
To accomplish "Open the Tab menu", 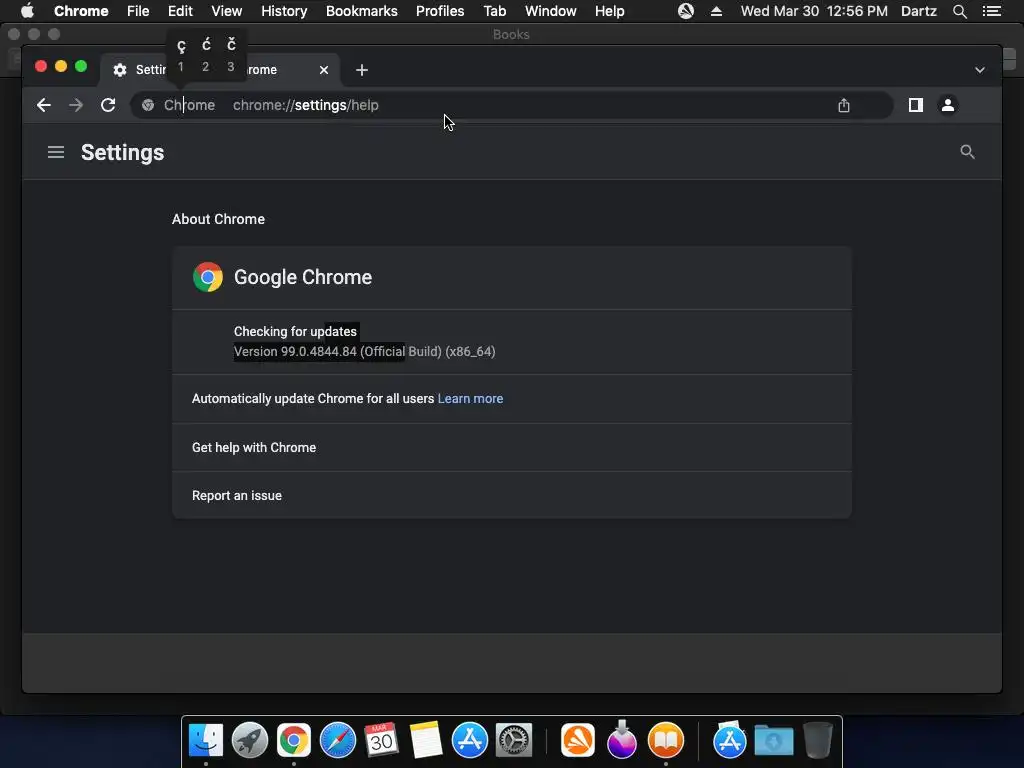I will (x=495, y=11).
